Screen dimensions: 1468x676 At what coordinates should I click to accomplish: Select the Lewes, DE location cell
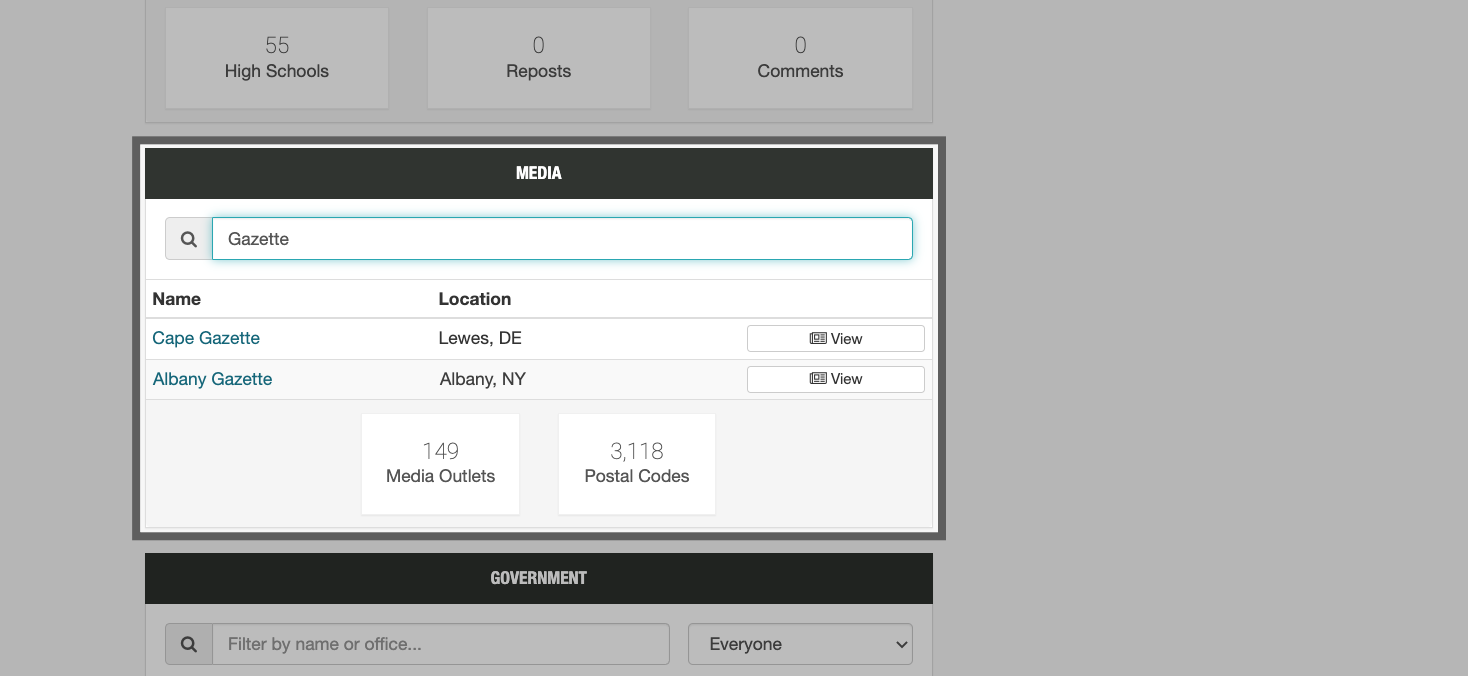(x=480, y=338)
